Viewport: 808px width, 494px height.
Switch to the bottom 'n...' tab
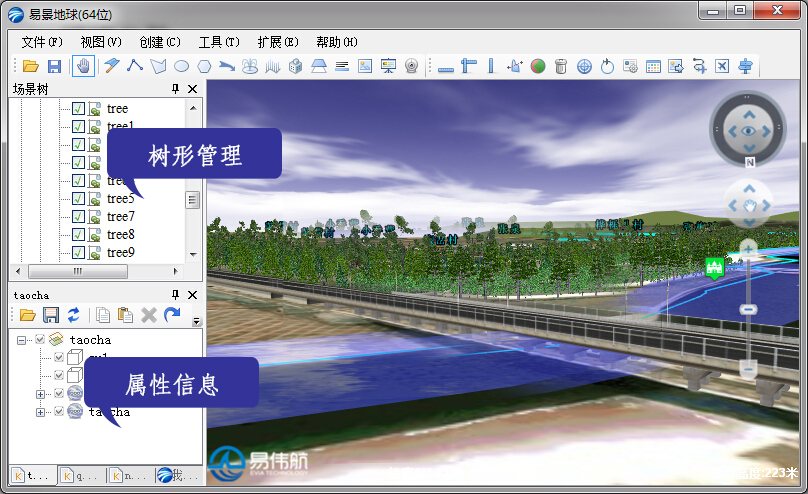(130, 476)
